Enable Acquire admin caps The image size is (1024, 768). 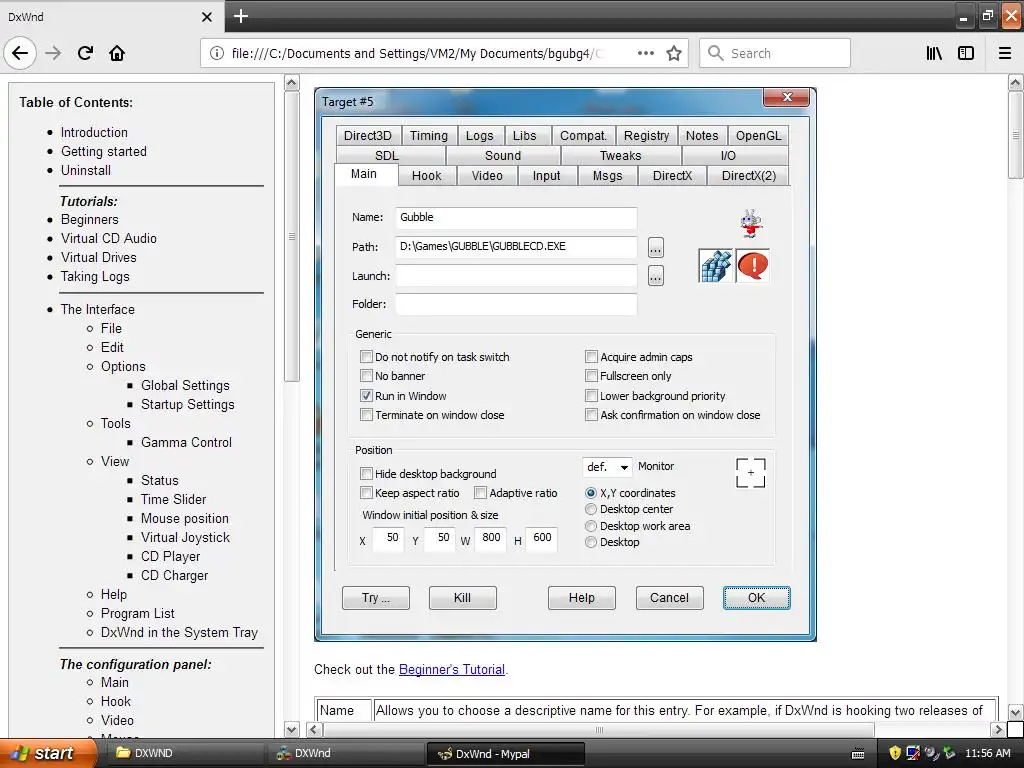pos(591,357)
